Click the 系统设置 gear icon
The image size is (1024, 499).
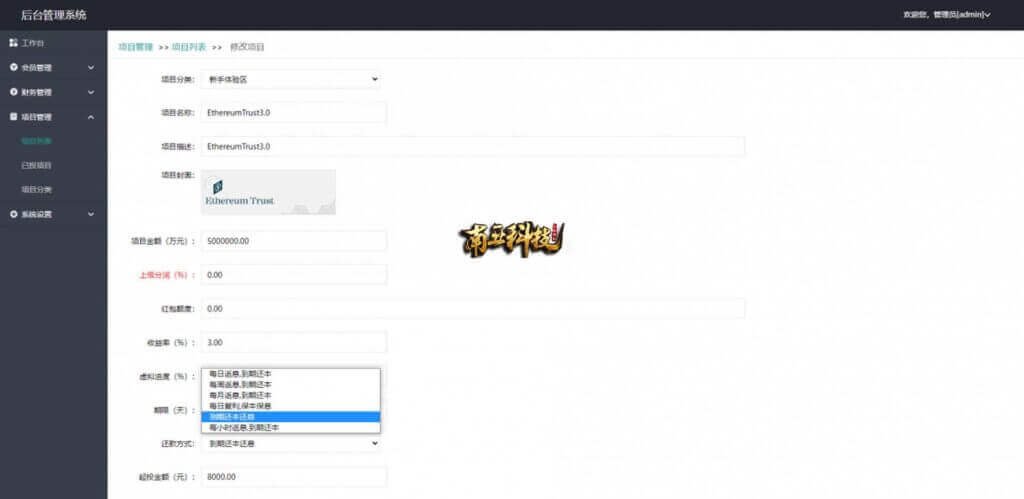point(13,214)
